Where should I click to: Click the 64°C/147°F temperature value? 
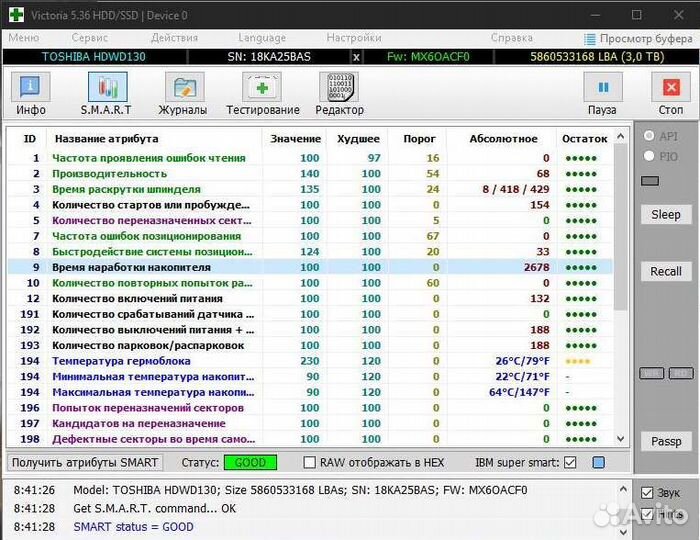519,392
